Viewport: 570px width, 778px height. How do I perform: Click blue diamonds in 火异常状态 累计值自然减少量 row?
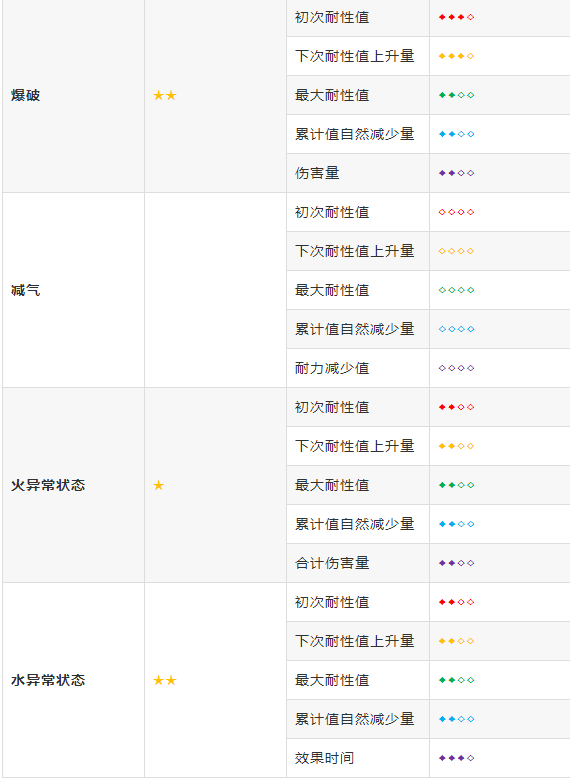(x=456, y=524)
